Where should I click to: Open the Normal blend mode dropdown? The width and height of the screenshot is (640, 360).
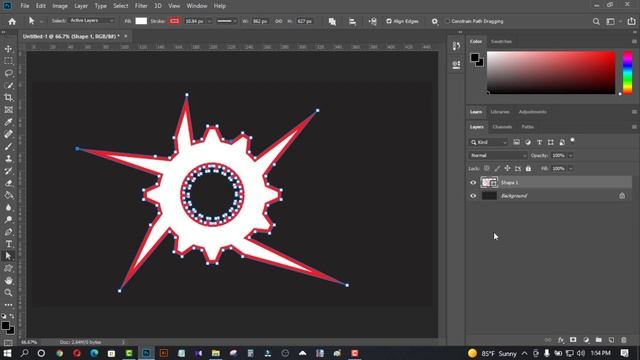click(x=498, y=156)
